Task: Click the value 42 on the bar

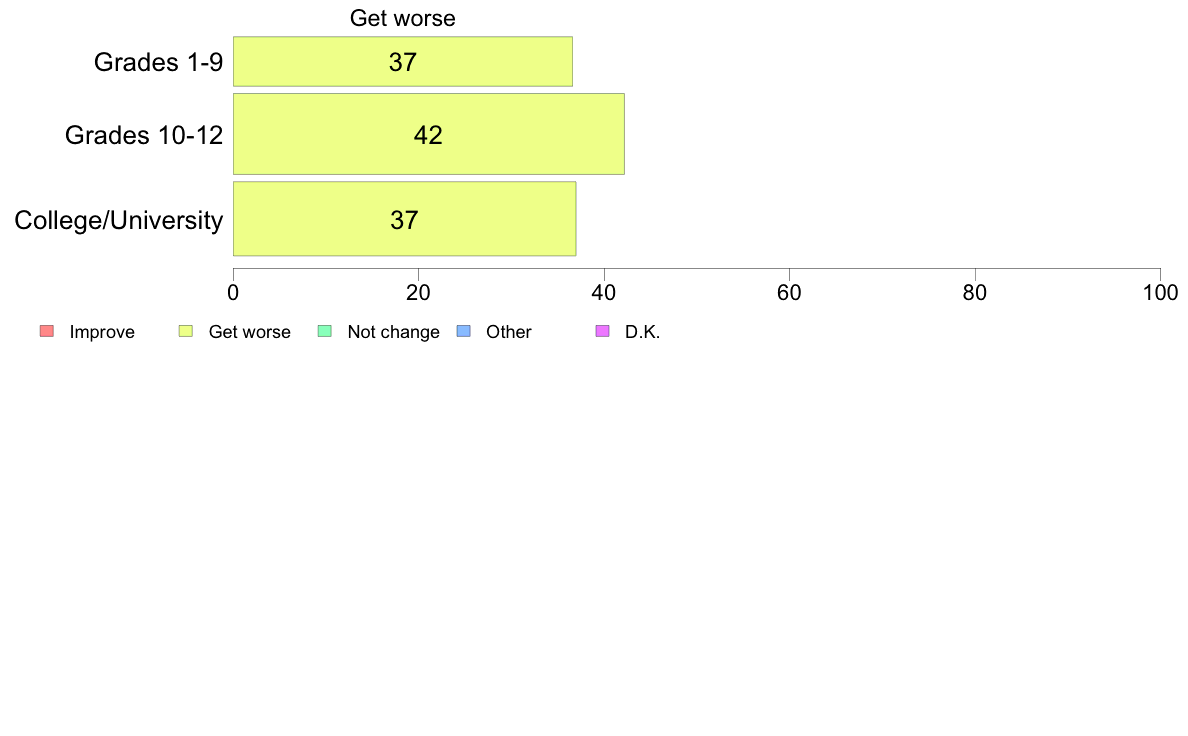Action: pos(428,135)
